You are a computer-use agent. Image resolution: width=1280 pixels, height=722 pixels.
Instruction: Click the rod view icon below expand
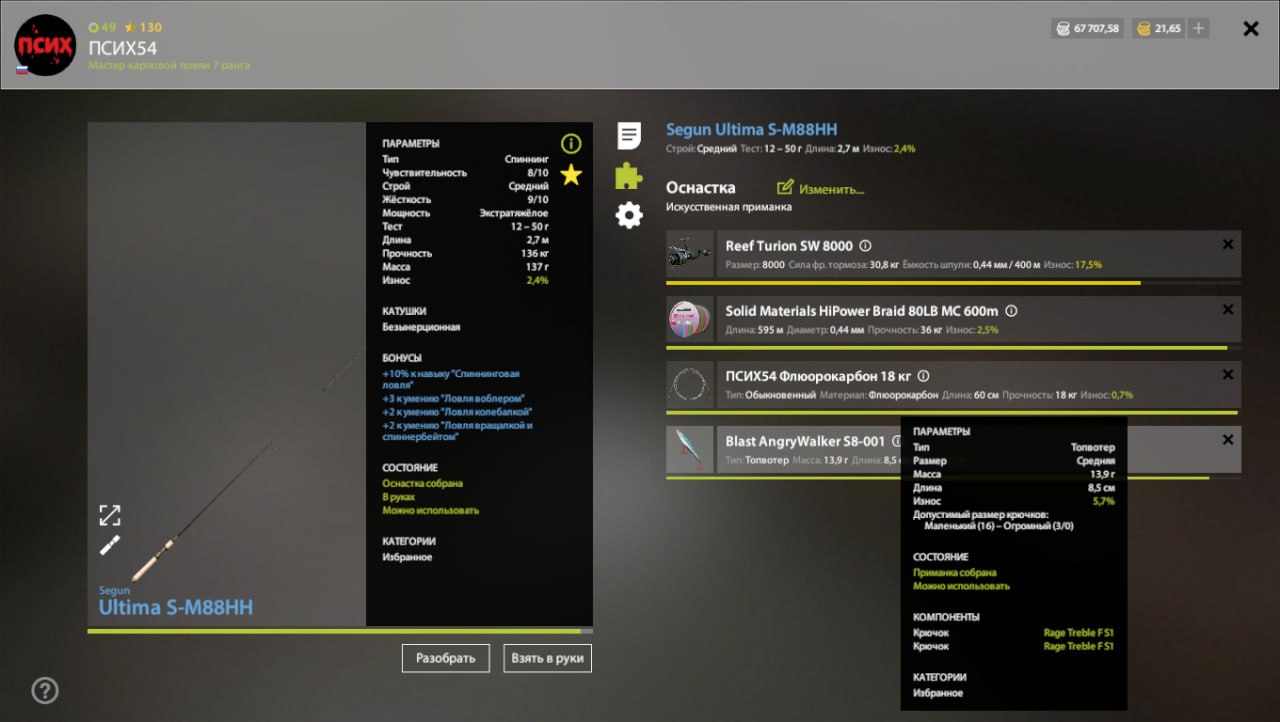click(x=110, y=545)
